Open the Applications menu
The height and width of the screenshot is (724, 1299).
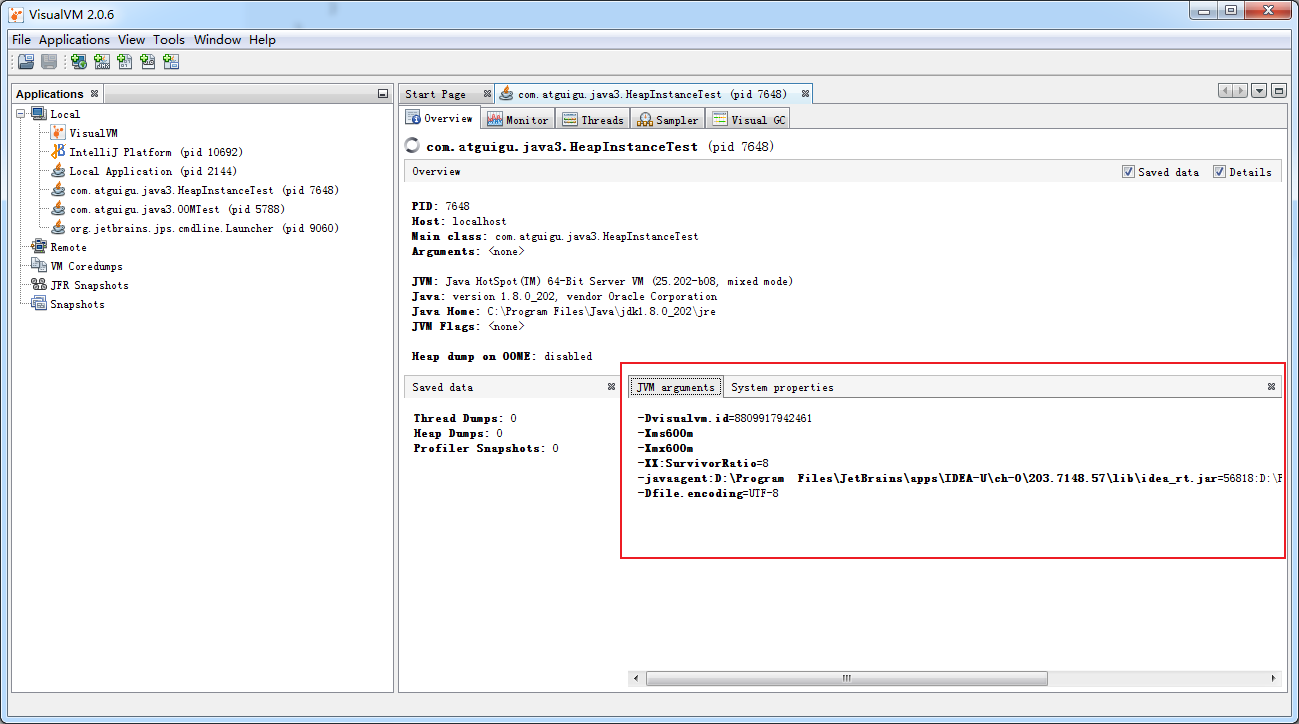74,40
